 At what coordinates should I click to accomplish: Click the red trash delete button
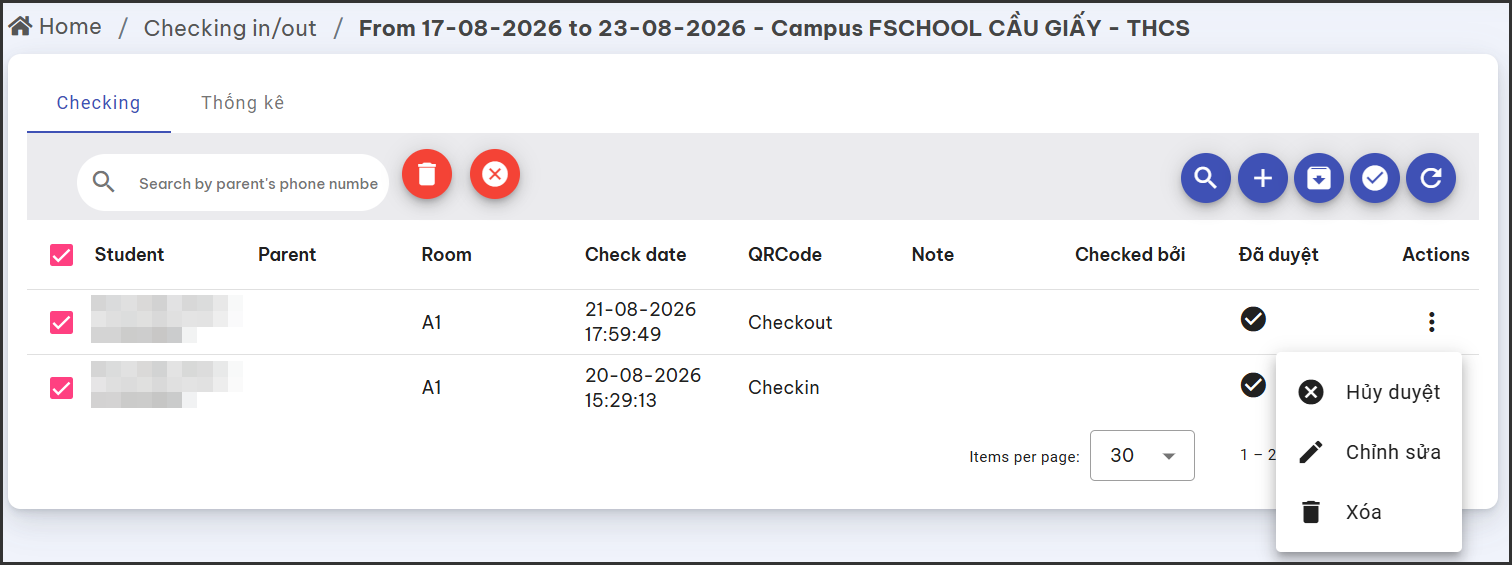(427, 174)
